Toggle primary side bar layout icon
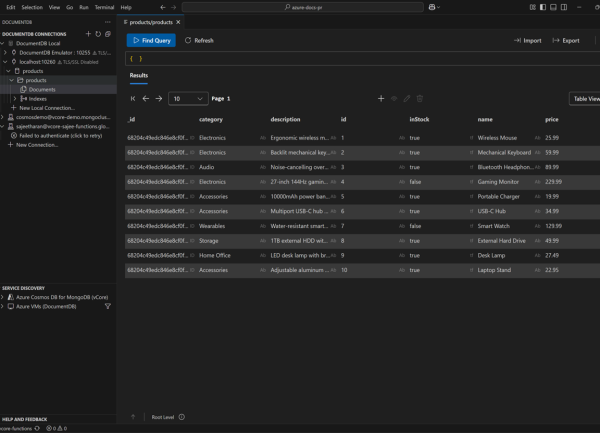The image size is (600, 433). (543, 7)
